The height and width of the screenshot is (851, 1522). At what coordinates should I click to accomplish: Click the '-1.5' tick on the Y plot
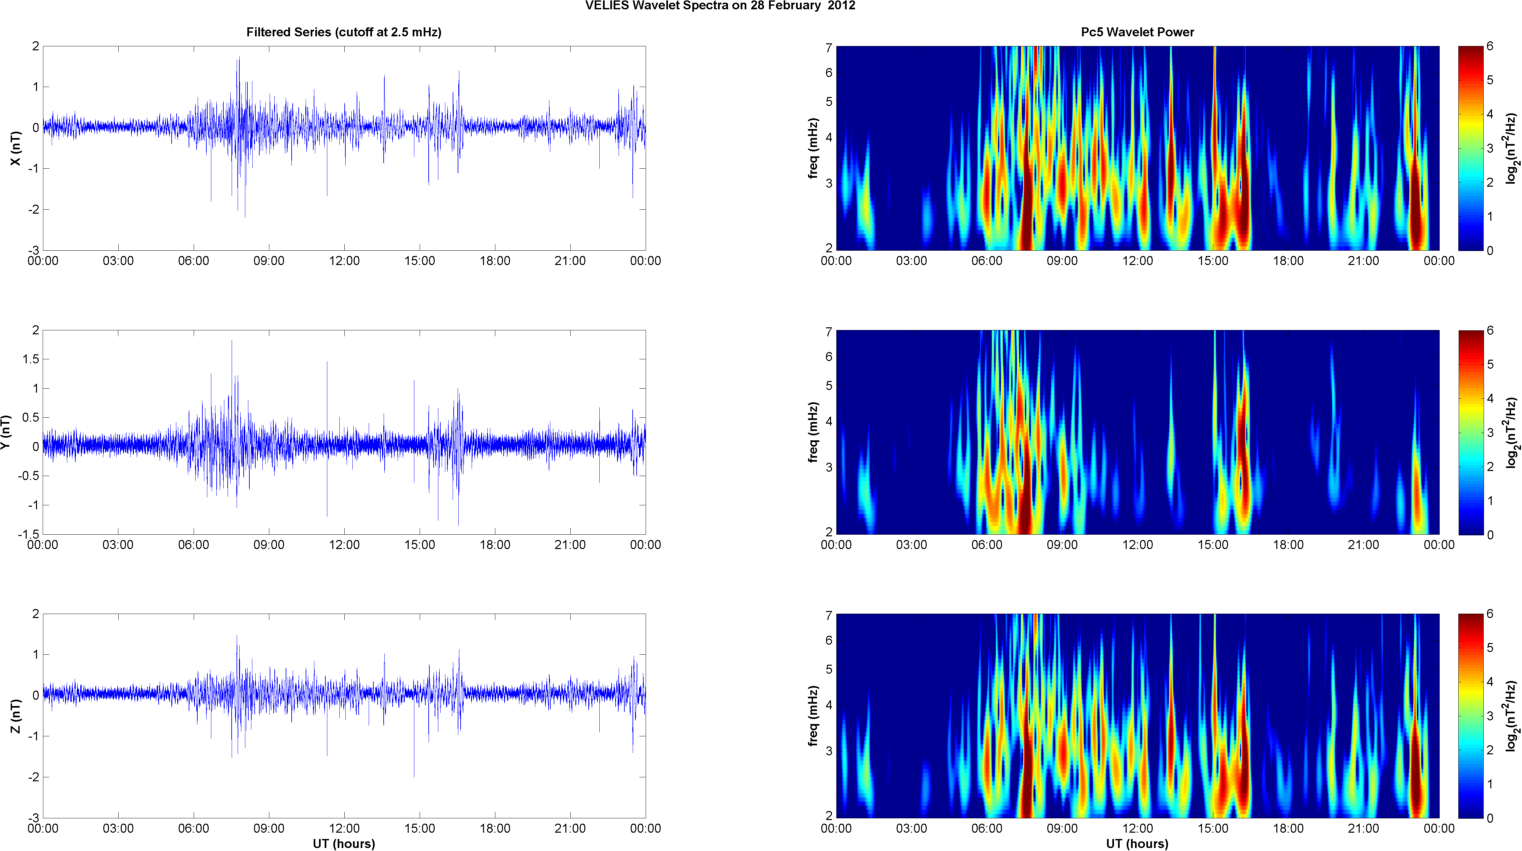pyautogui.click(x=28, y=534)
